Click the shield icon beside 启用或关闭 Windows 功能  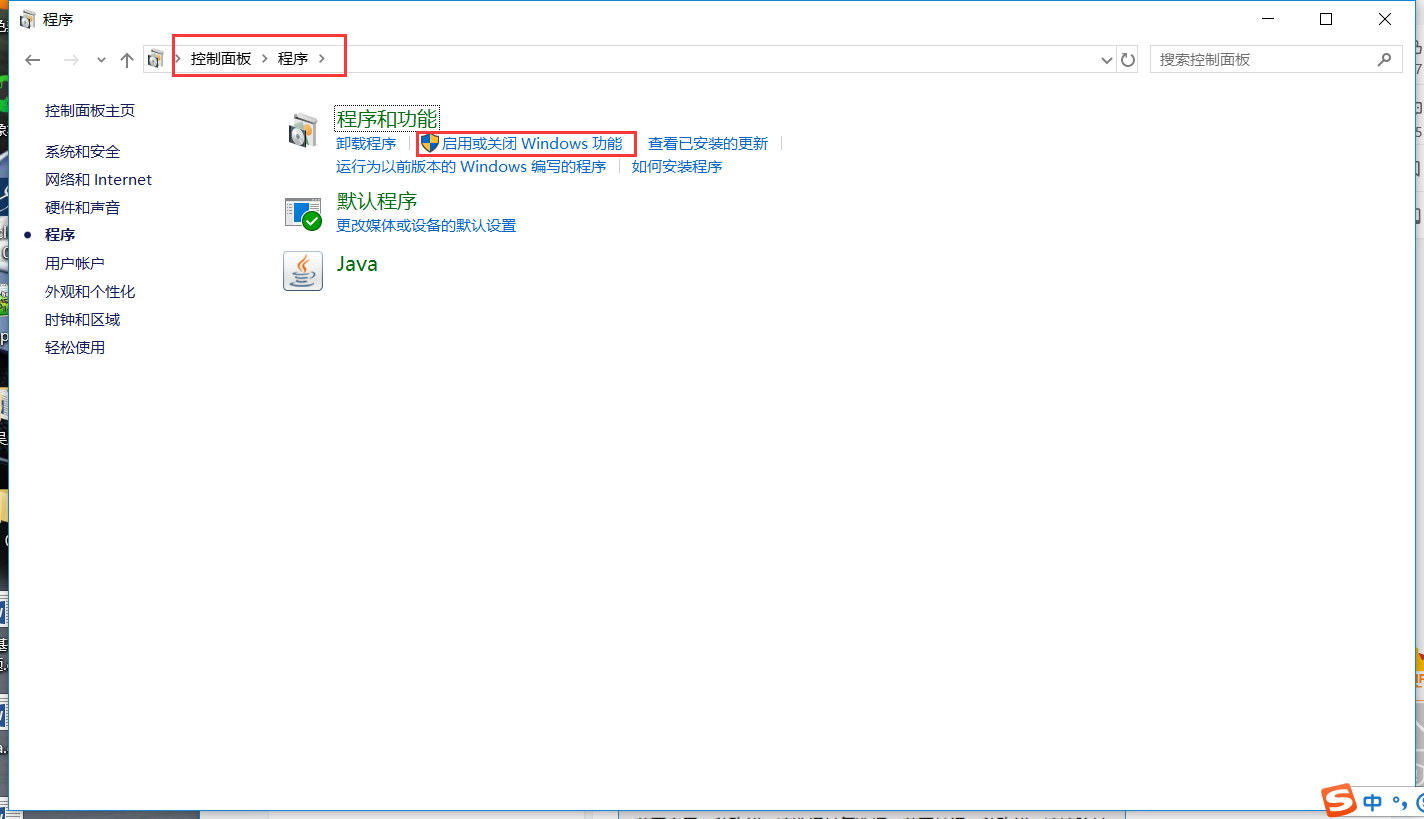430,143
